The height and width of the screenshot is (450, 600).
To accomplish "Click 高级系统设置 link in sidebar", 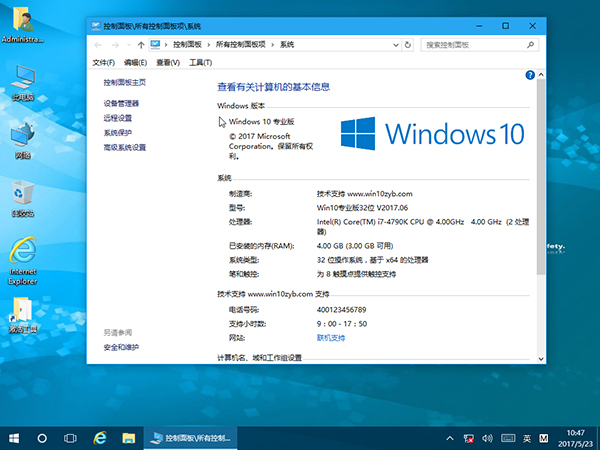I will click(x=125, y=147).
